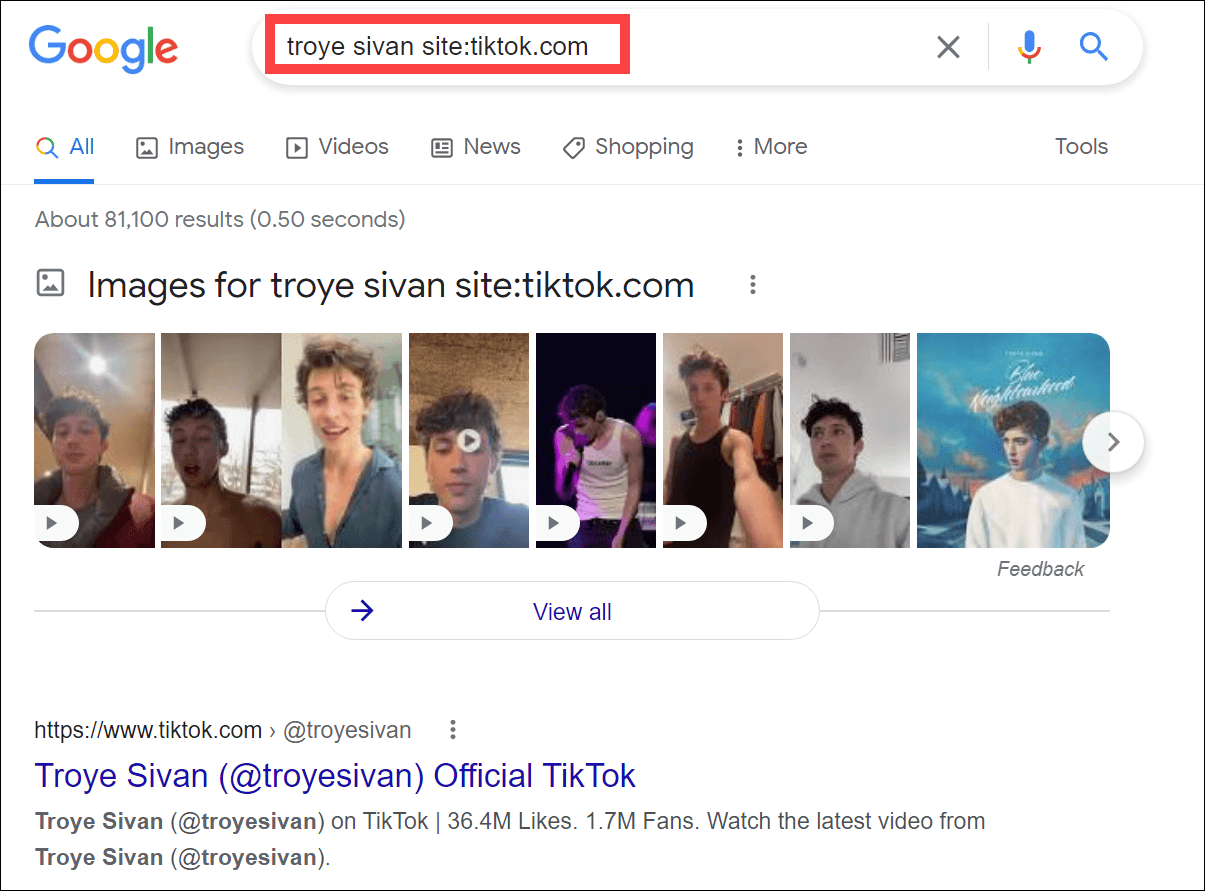Open the Images for troye sivan heading
This screenshot has width=1205, height=891.
tap(391, 285)
